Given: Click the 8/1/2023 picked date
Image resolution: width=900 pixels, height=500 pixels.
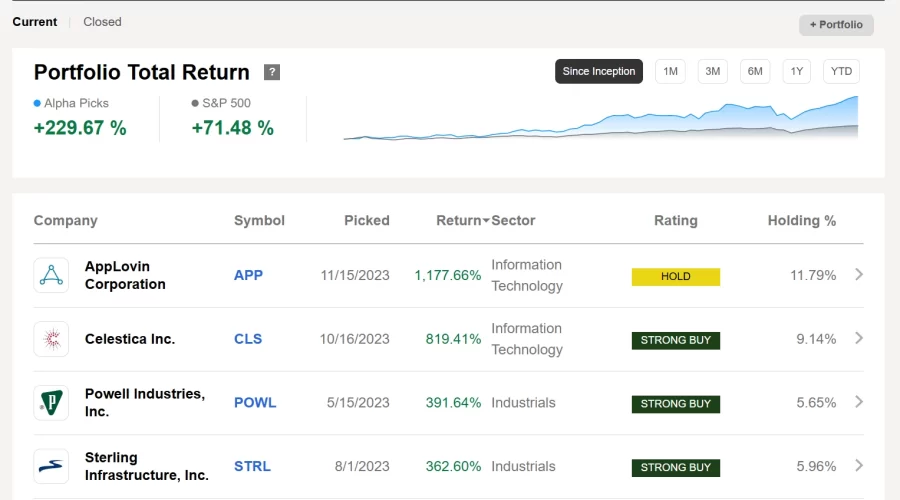Looking at the screenshot, I should tap(362, 466).
